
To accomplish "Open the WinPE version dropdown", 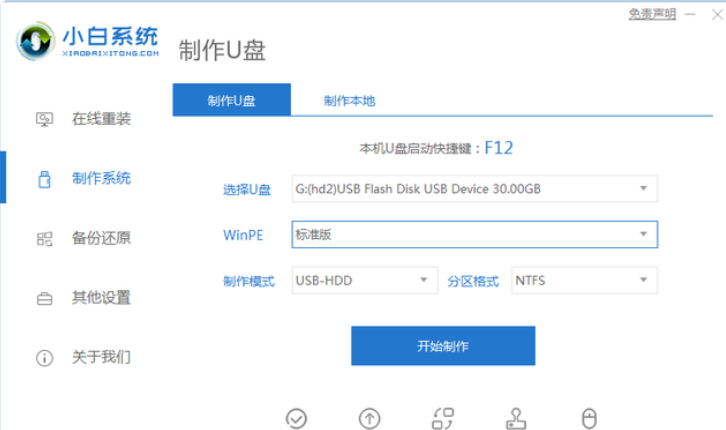I will 643,234.
